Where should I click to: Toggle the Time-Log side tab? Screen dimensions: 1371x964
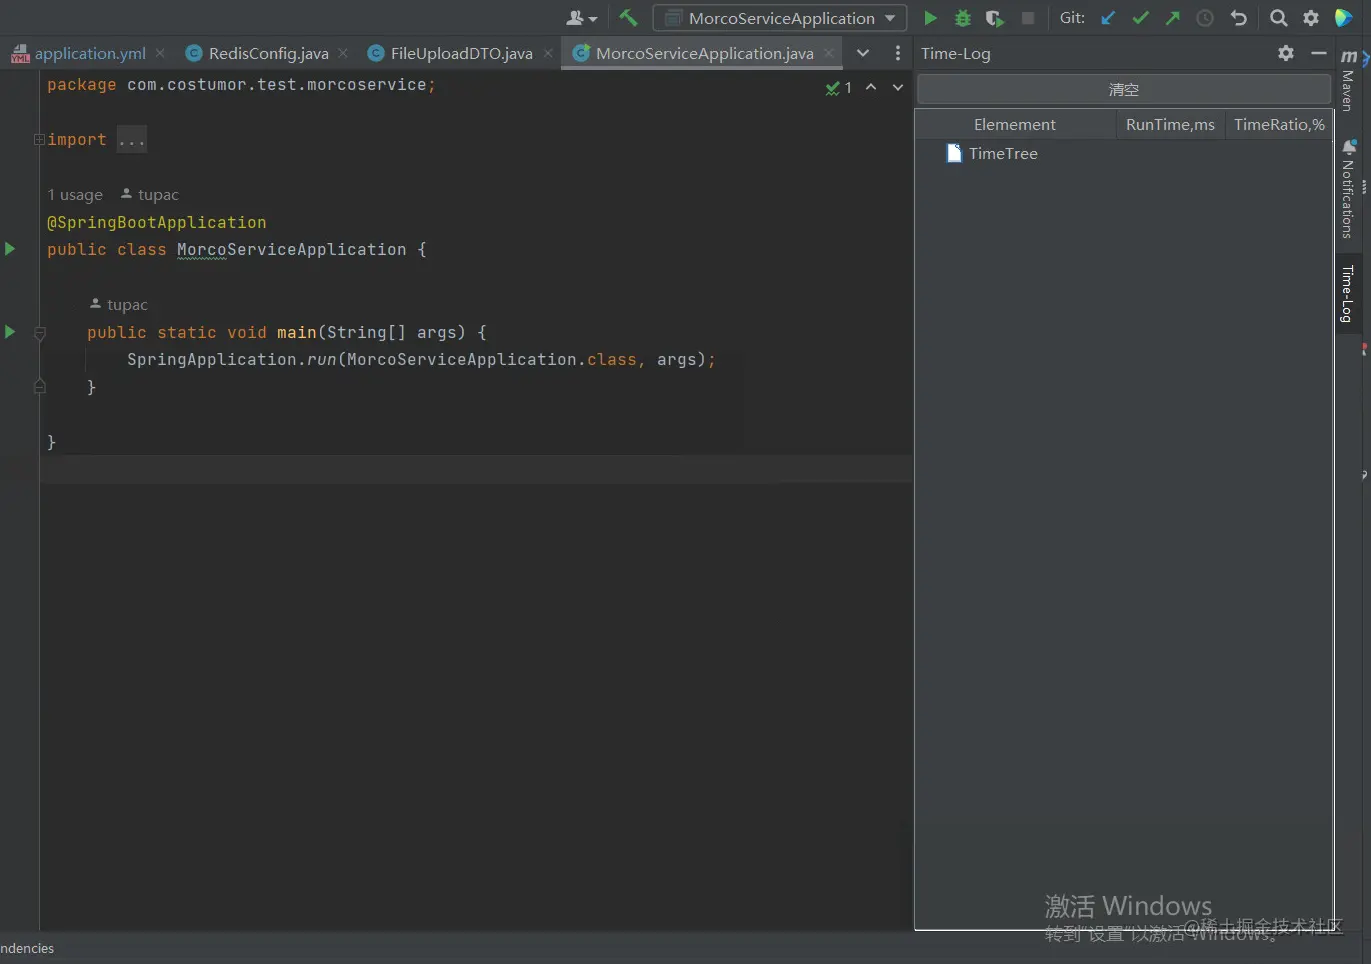tap(1348, 293)
